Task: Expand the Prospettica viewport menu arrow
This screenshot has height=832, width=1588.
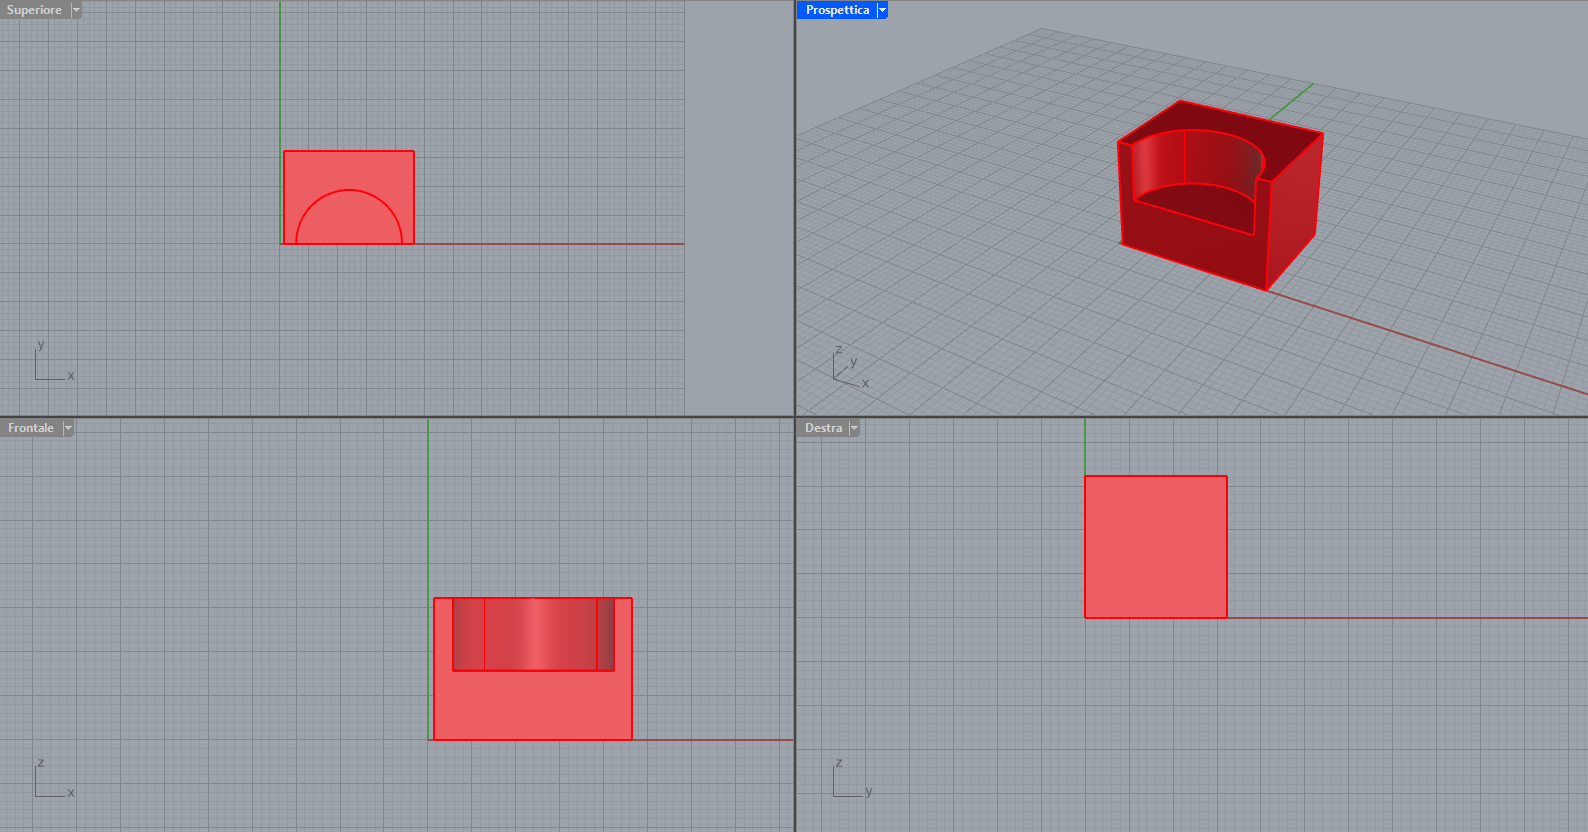Action: point(882,10)
